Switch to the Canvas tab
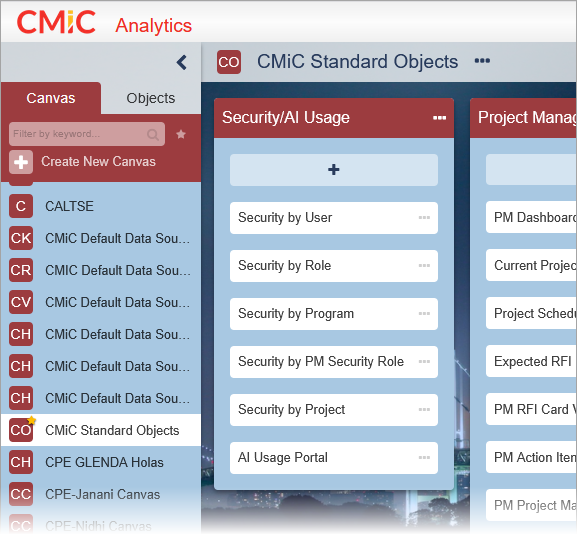 click(x=51, y=98)
